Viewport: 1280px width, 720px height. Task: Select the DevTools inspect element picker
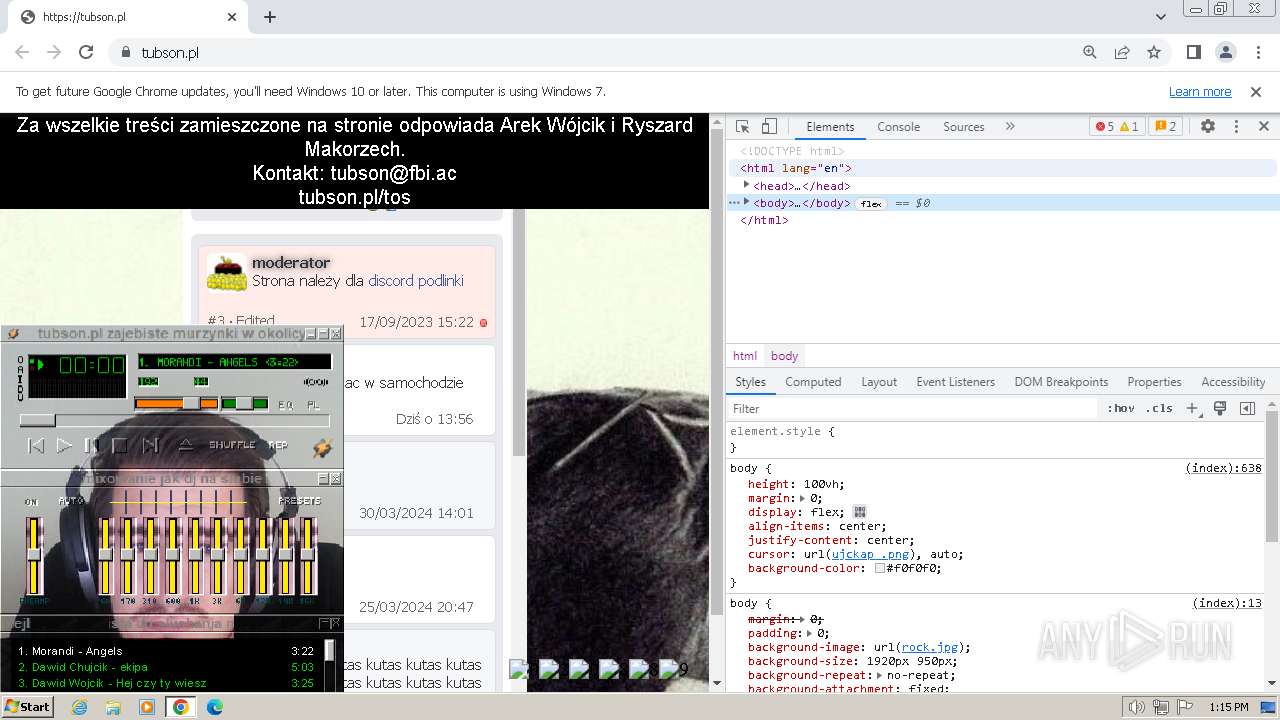click(742, 127)
